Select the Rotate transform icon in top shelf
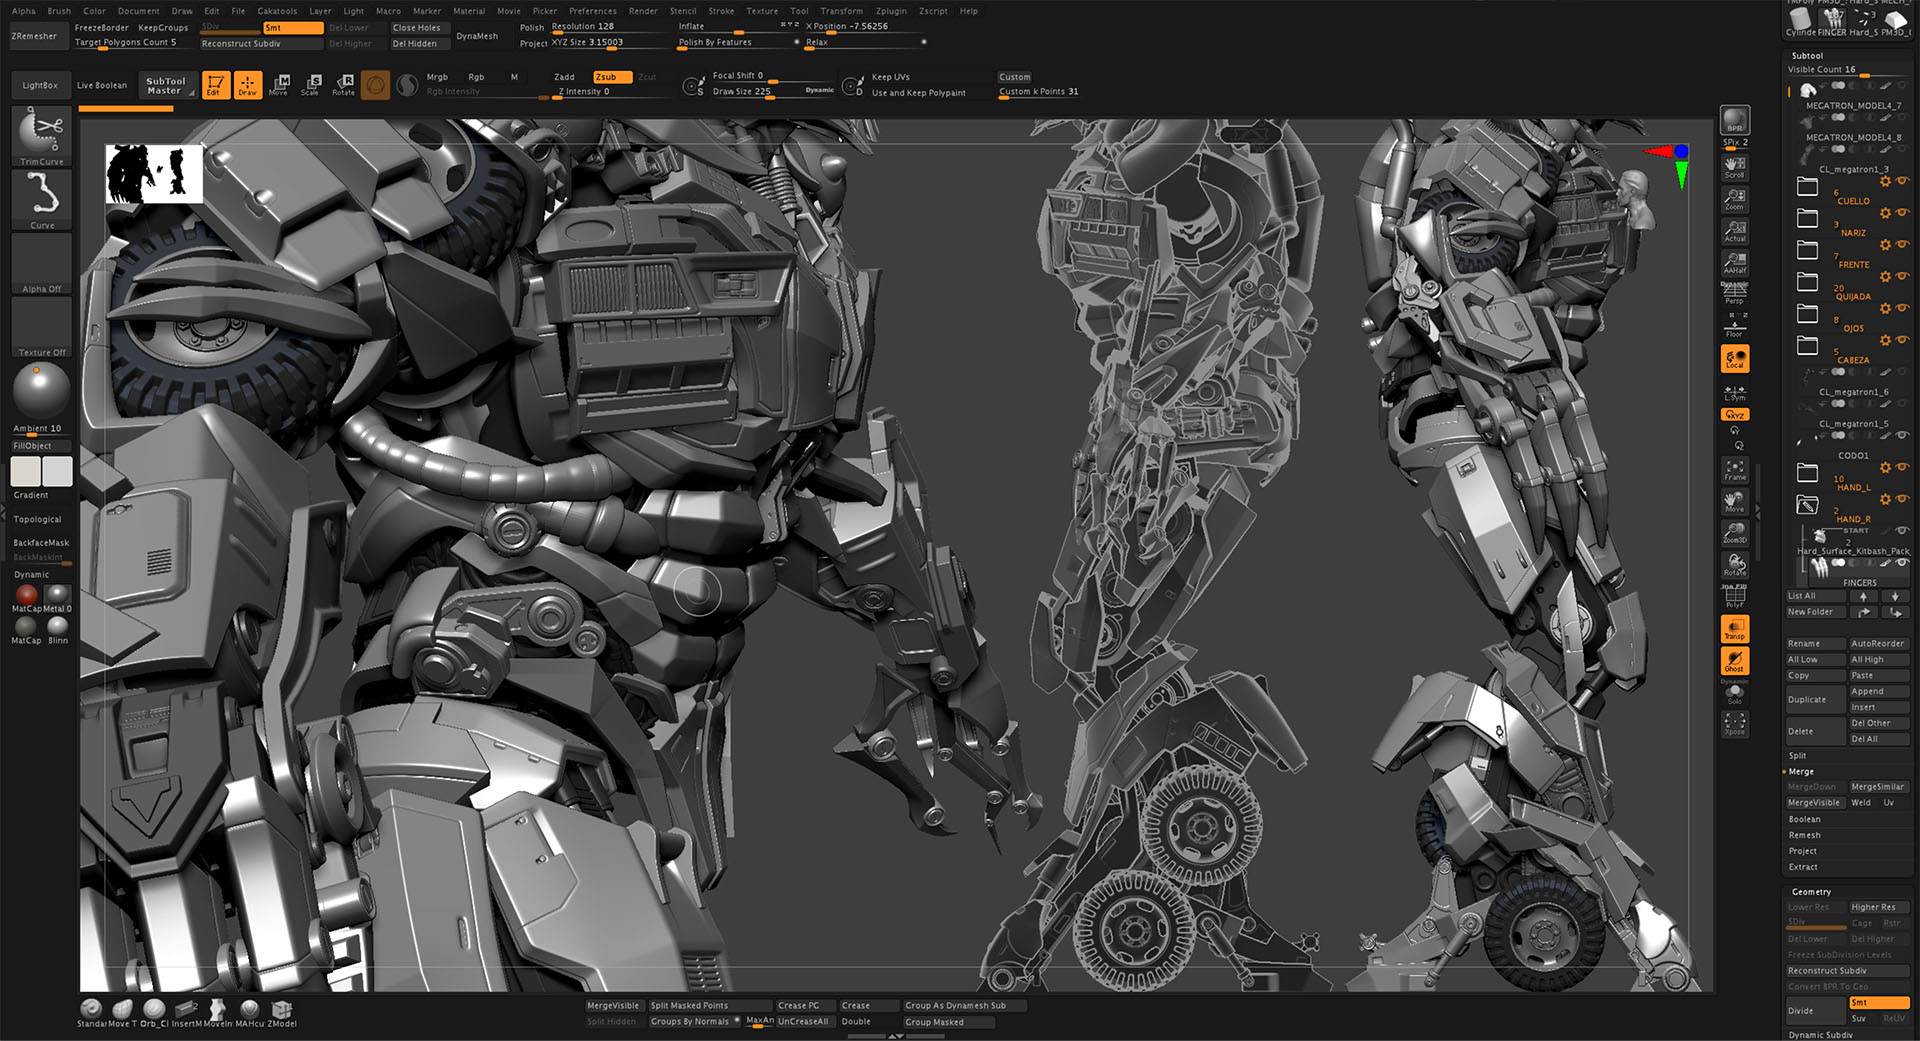The image size is (1920, 1041). [x=344, y=85]
